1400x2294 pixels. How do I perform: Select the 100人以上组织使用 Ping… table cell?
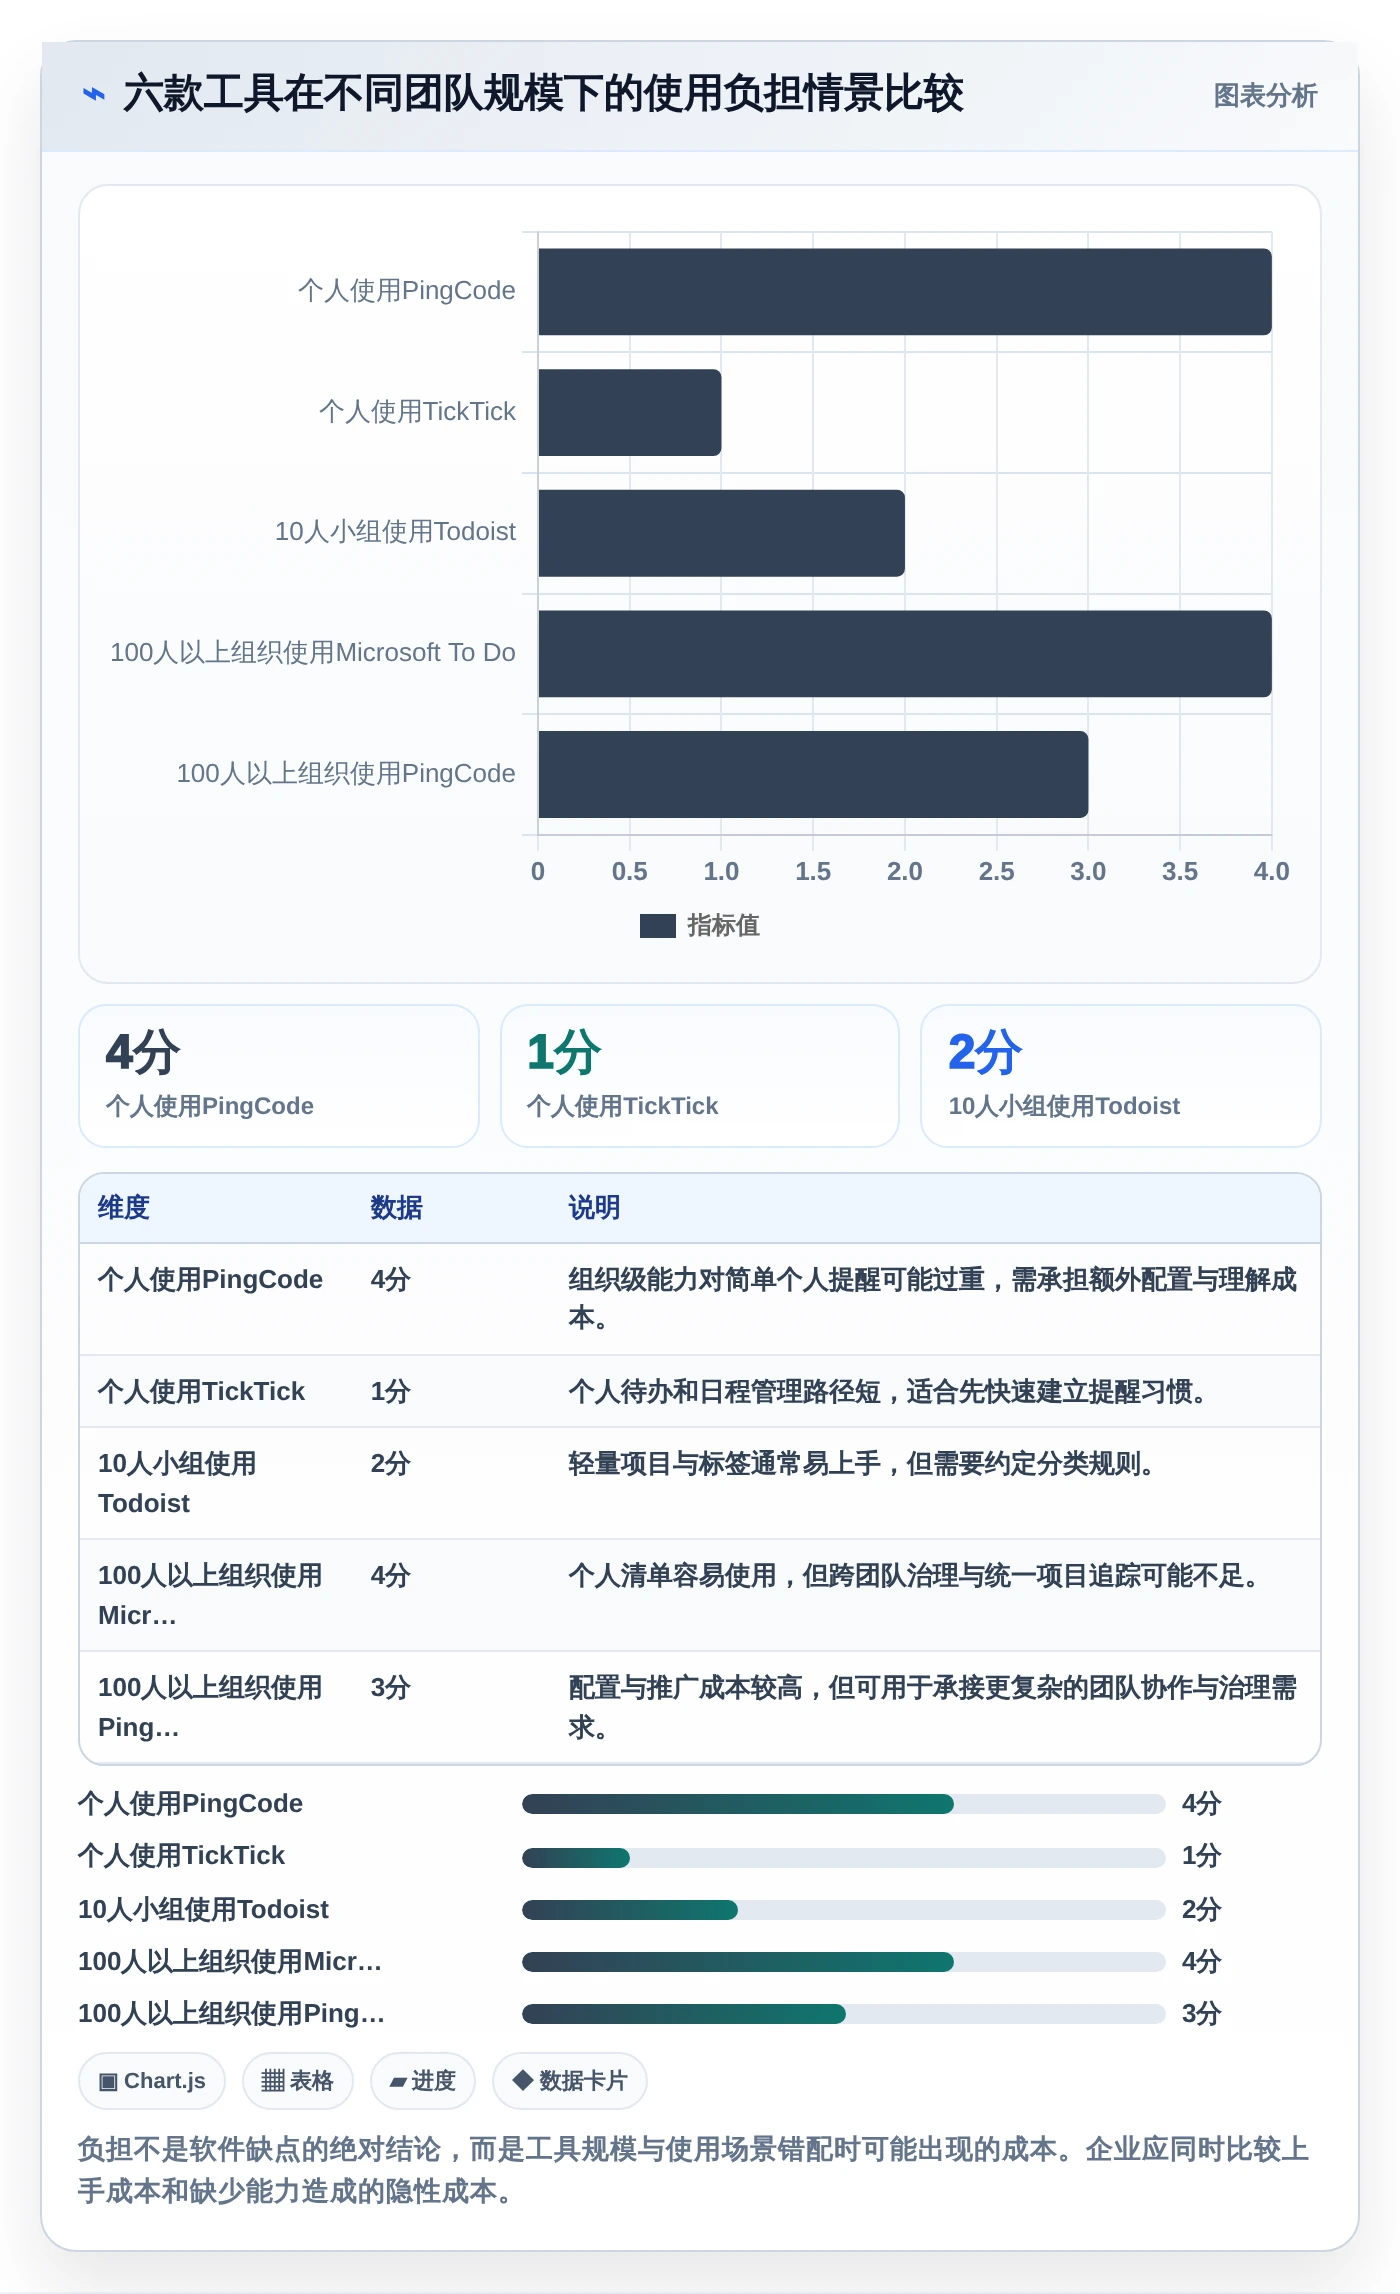point(210,1708)
